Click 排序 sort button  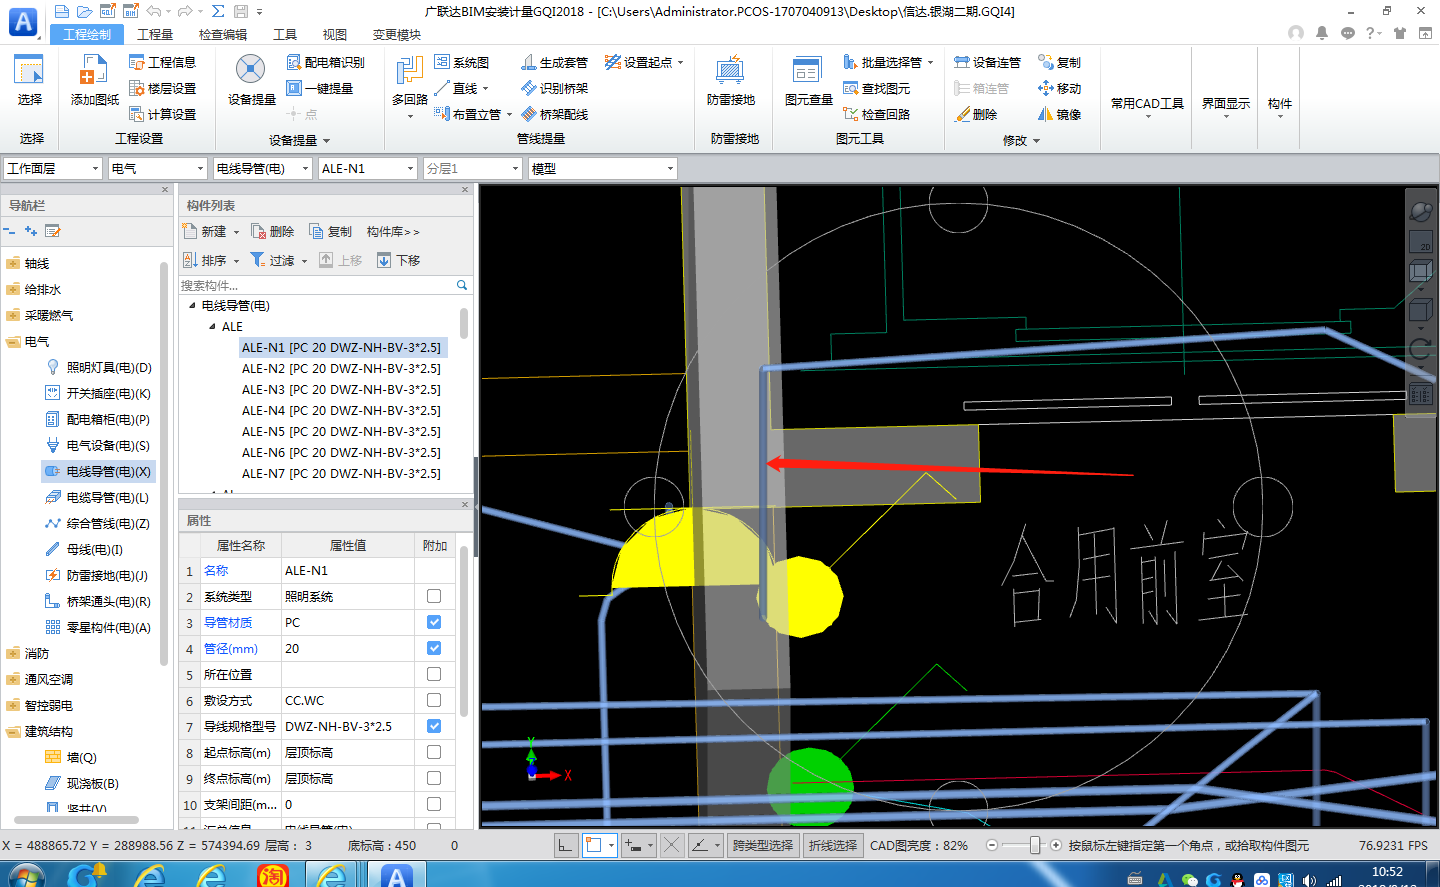212,260
